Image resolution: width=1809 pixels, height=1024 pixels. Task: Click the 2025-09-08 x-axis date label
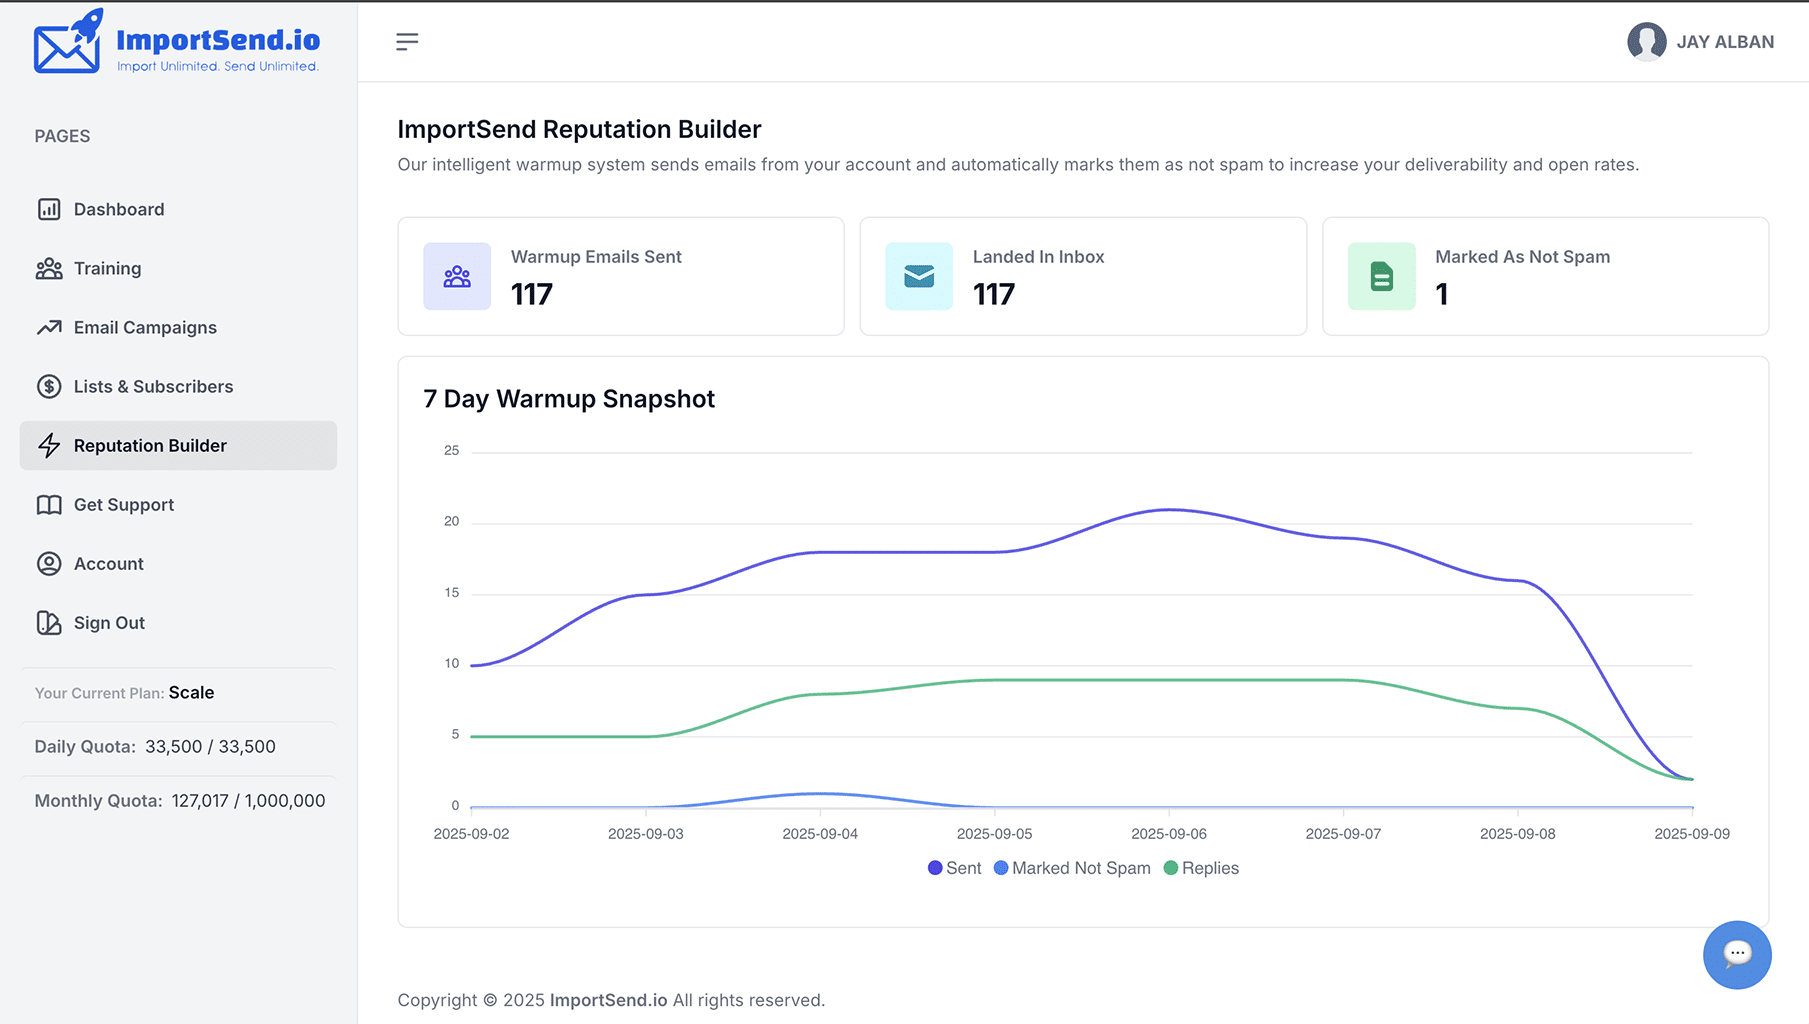coord(1518,834)
